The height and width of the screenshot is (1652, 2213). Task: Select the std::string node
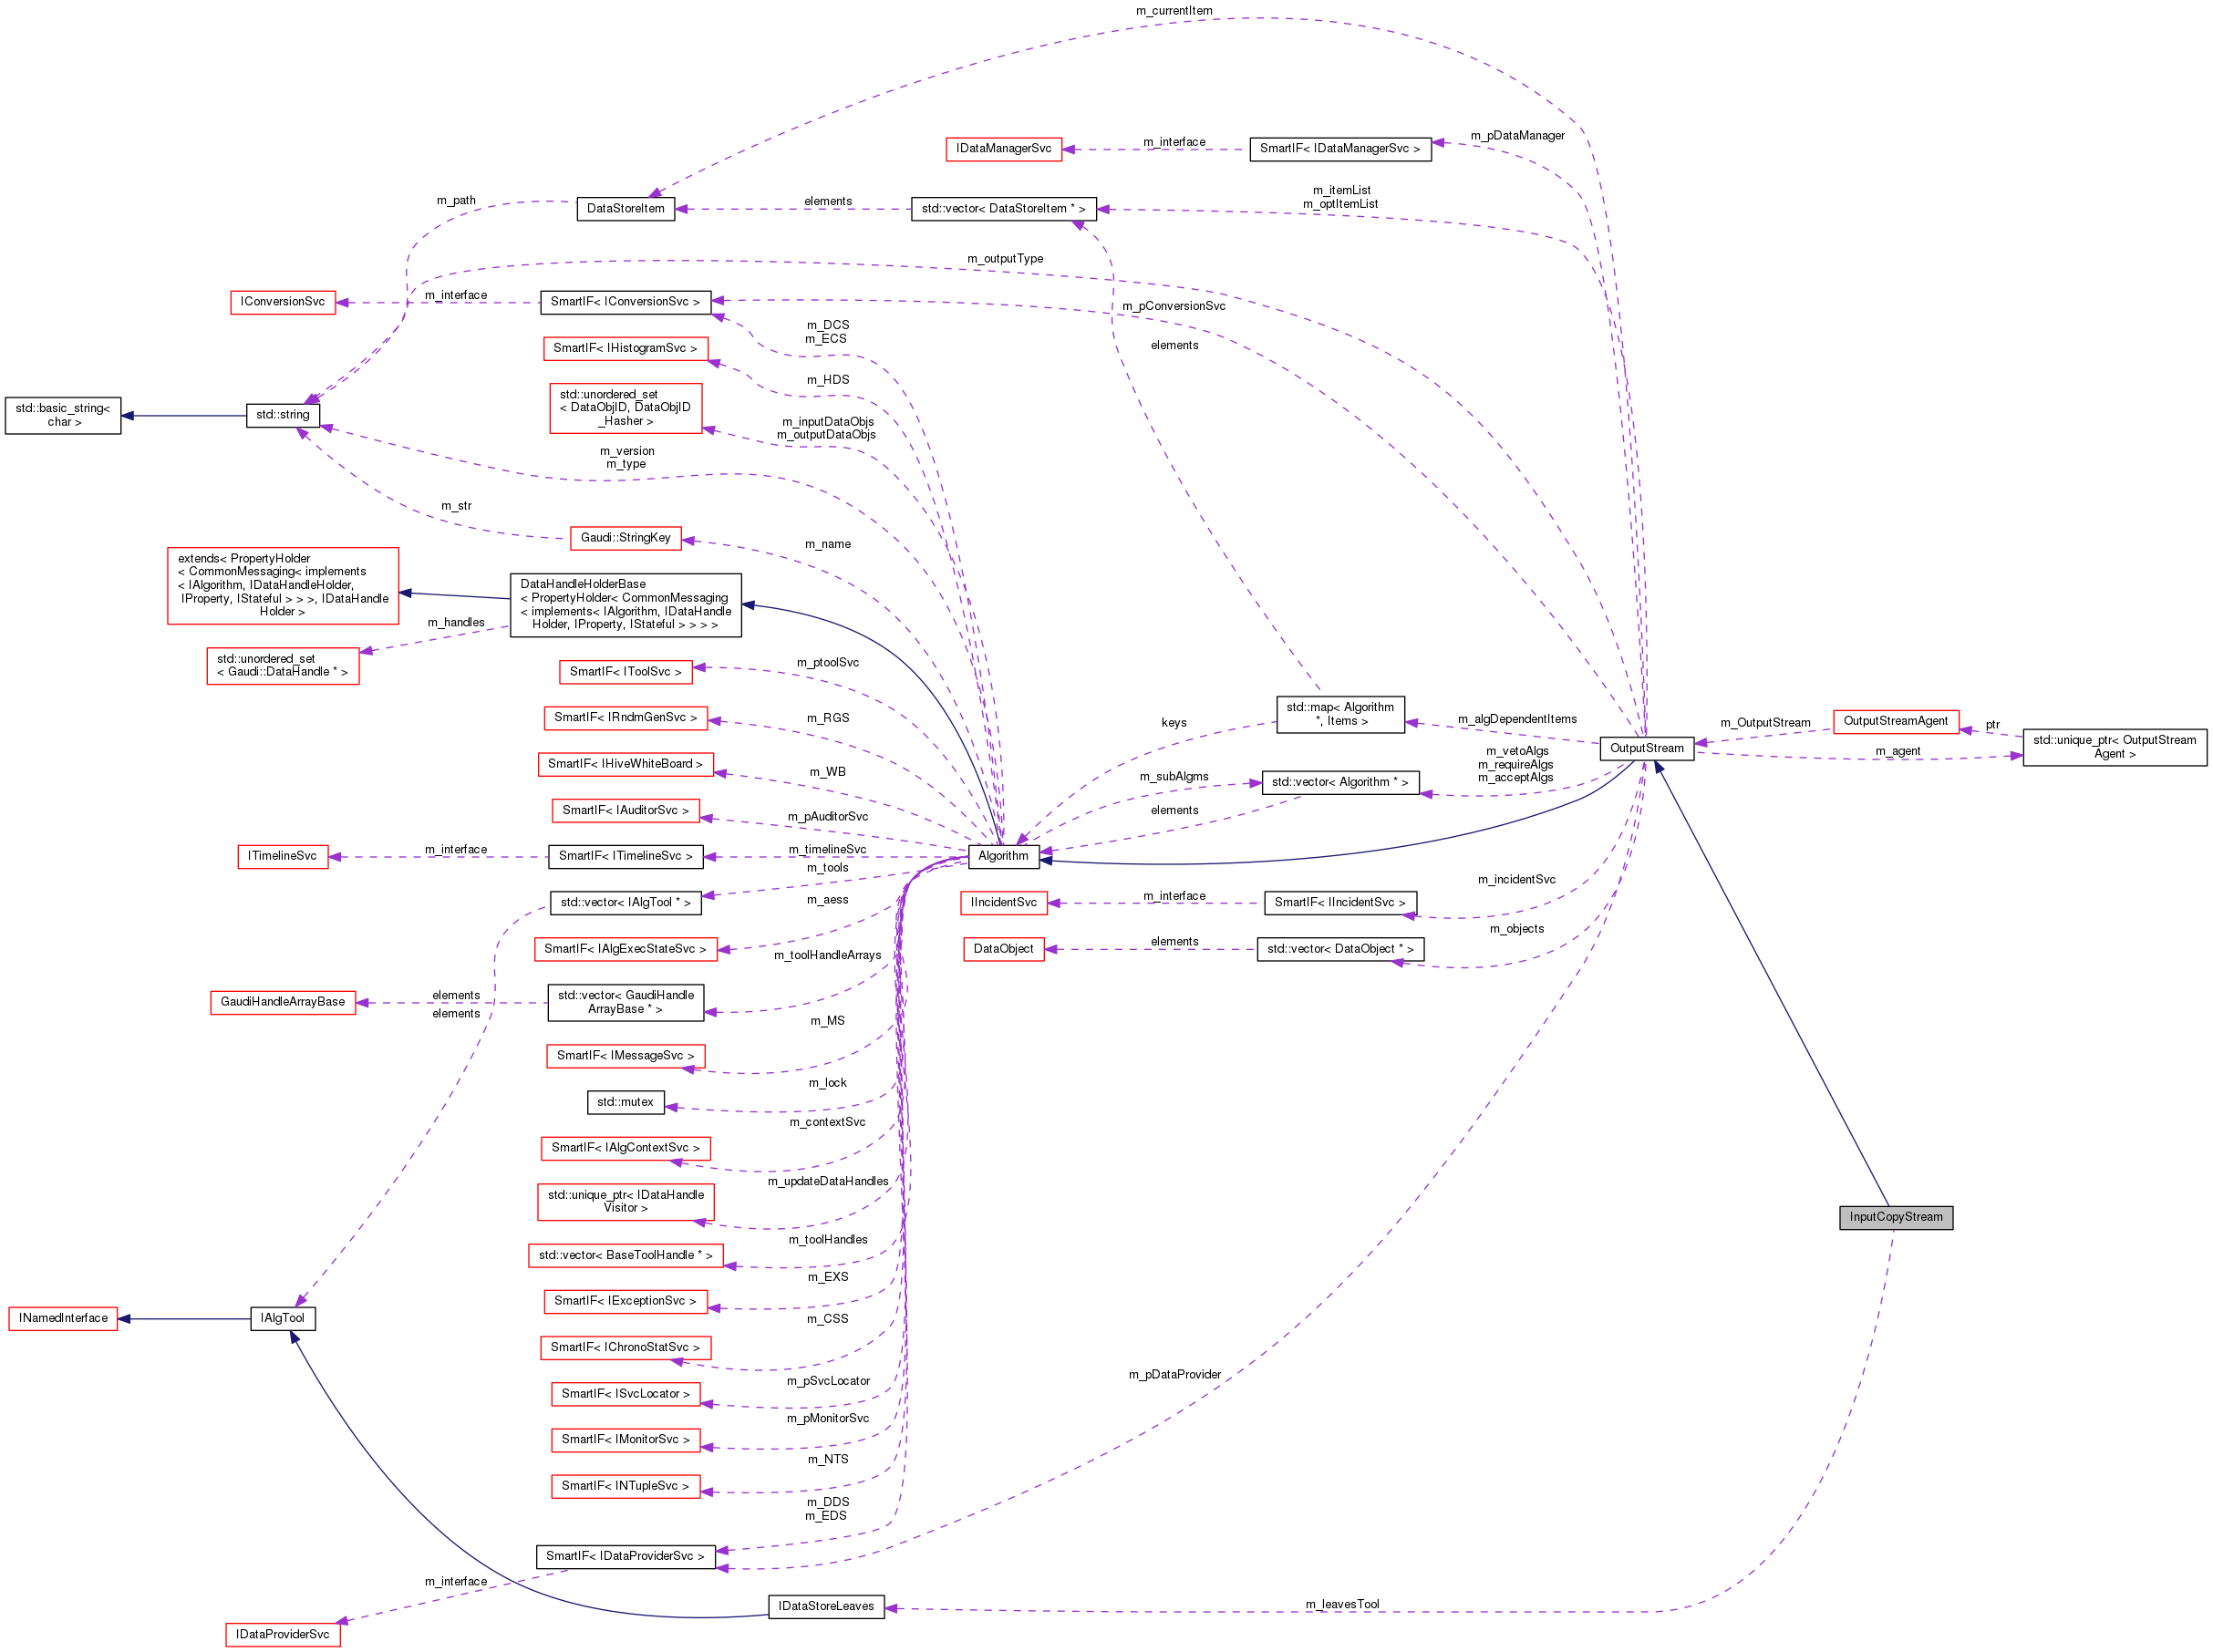(283, 414)
